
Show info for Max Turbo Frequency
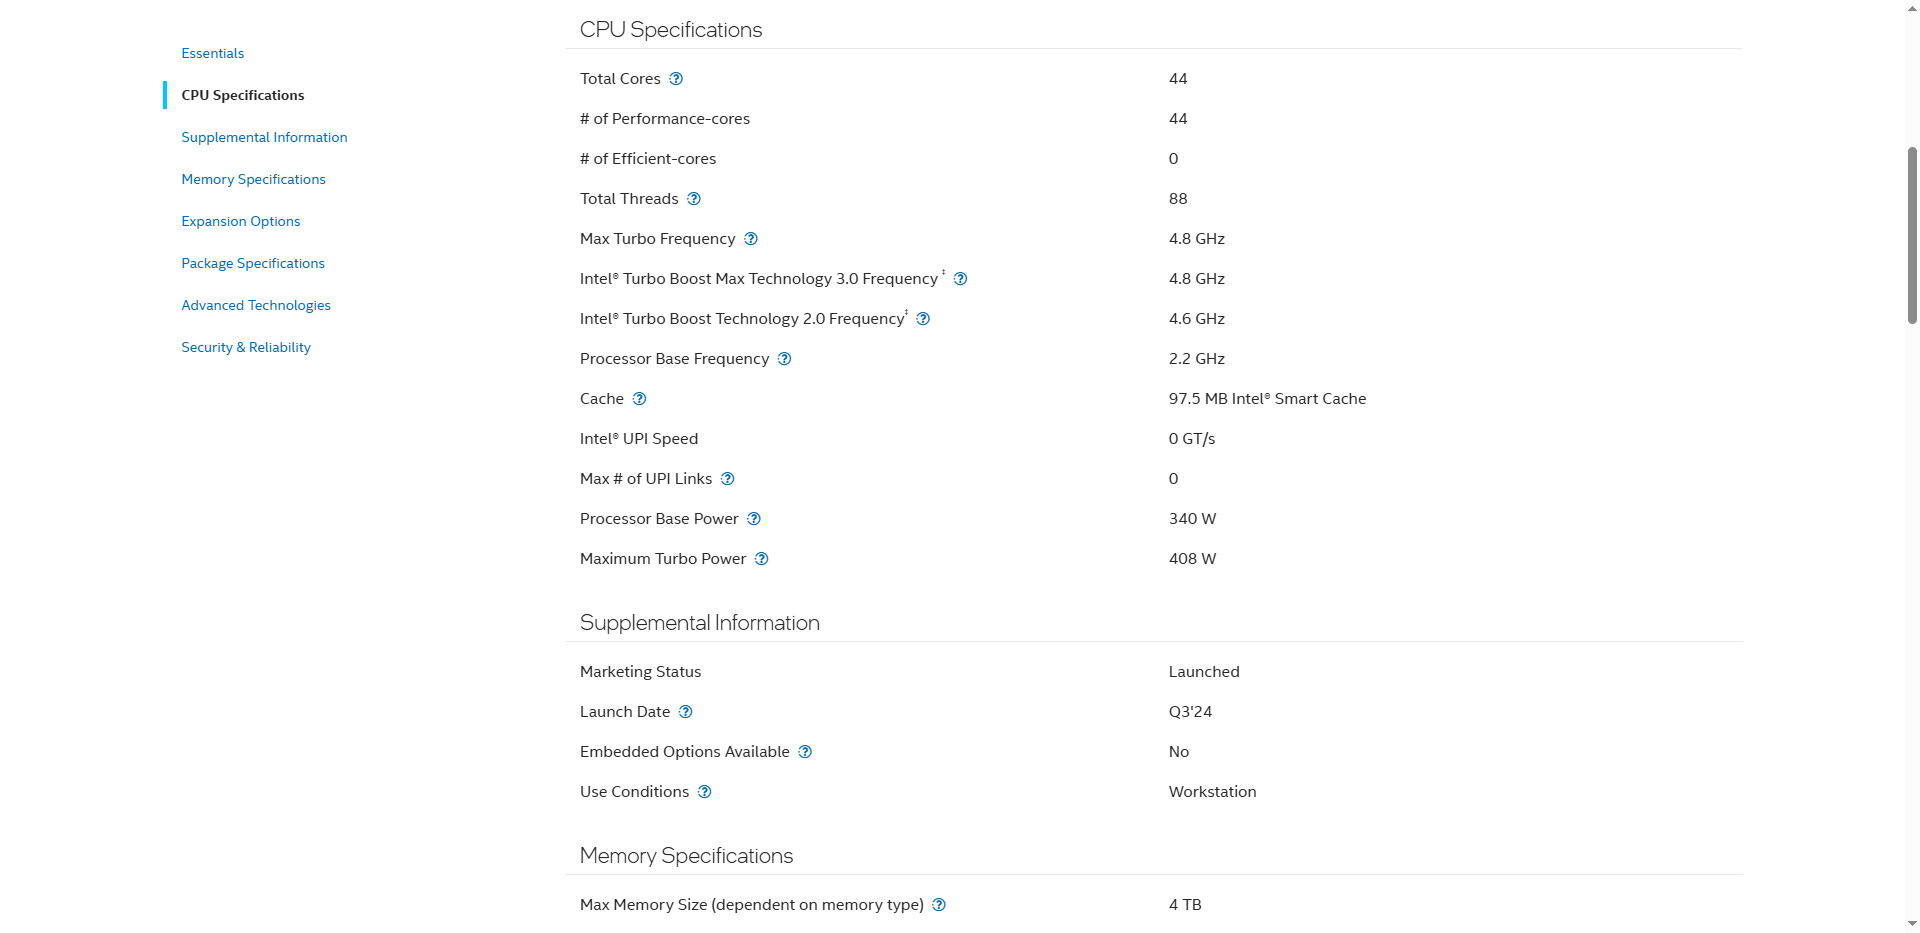751,239
